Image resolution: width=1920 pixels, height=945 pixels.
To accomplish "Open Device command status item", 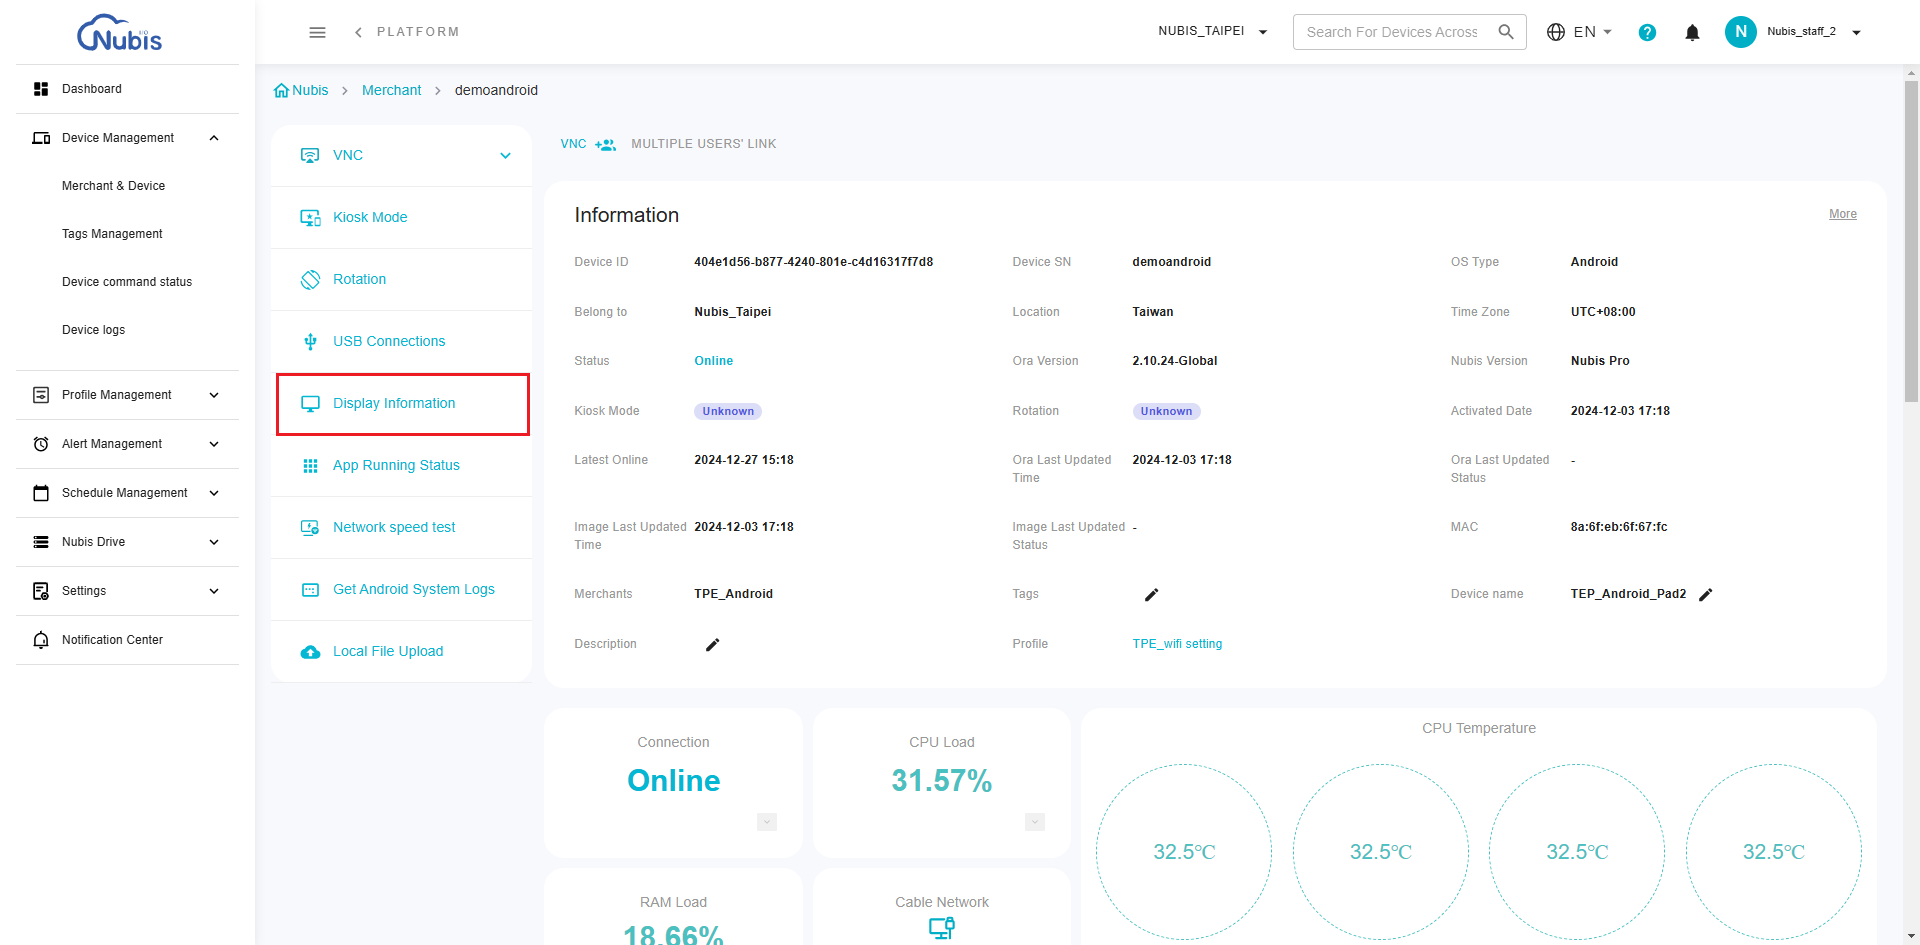I will 127,282.
